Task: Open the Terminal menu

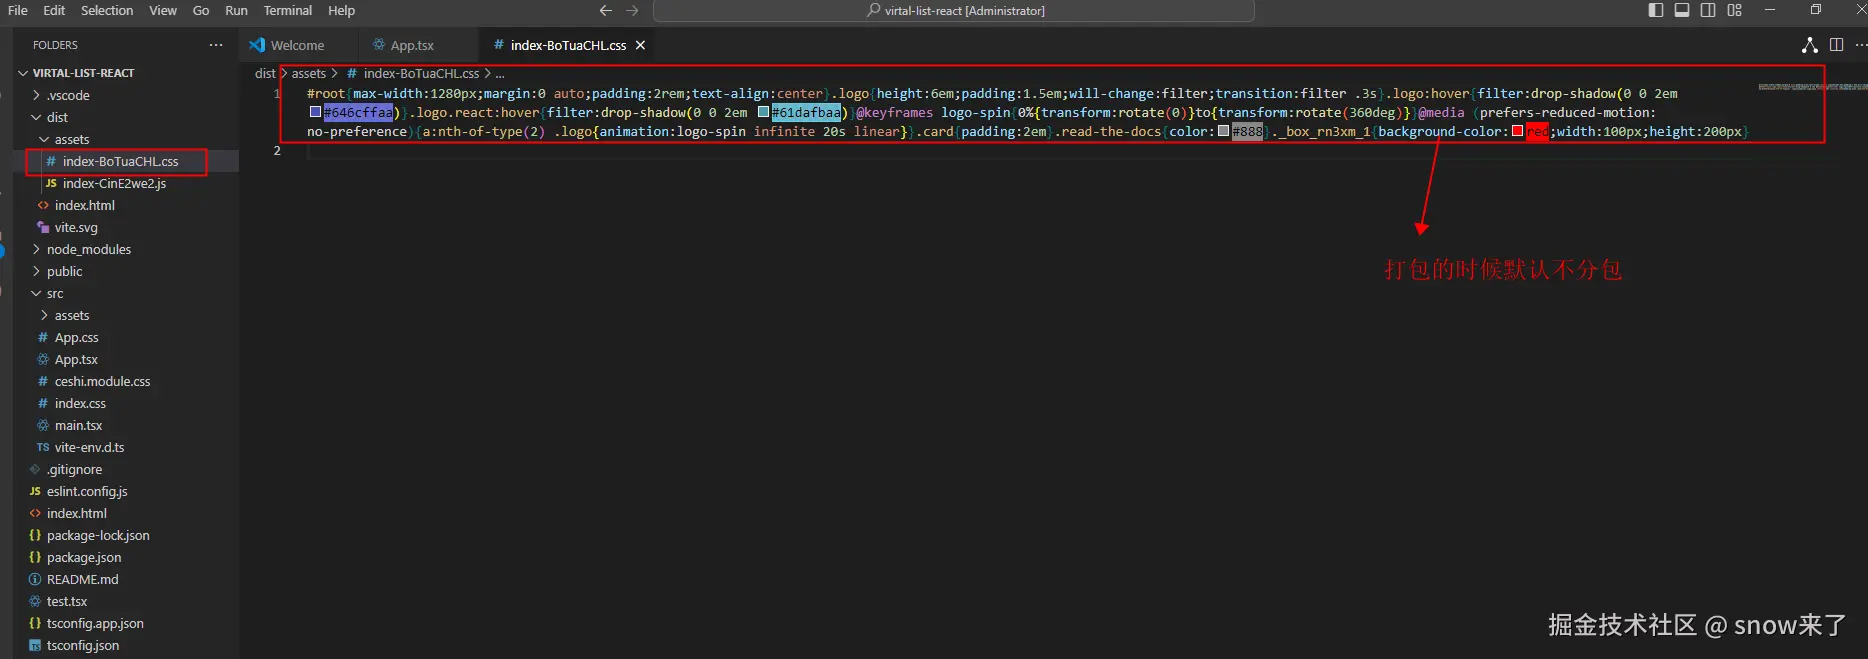Action: coord(288,10)
